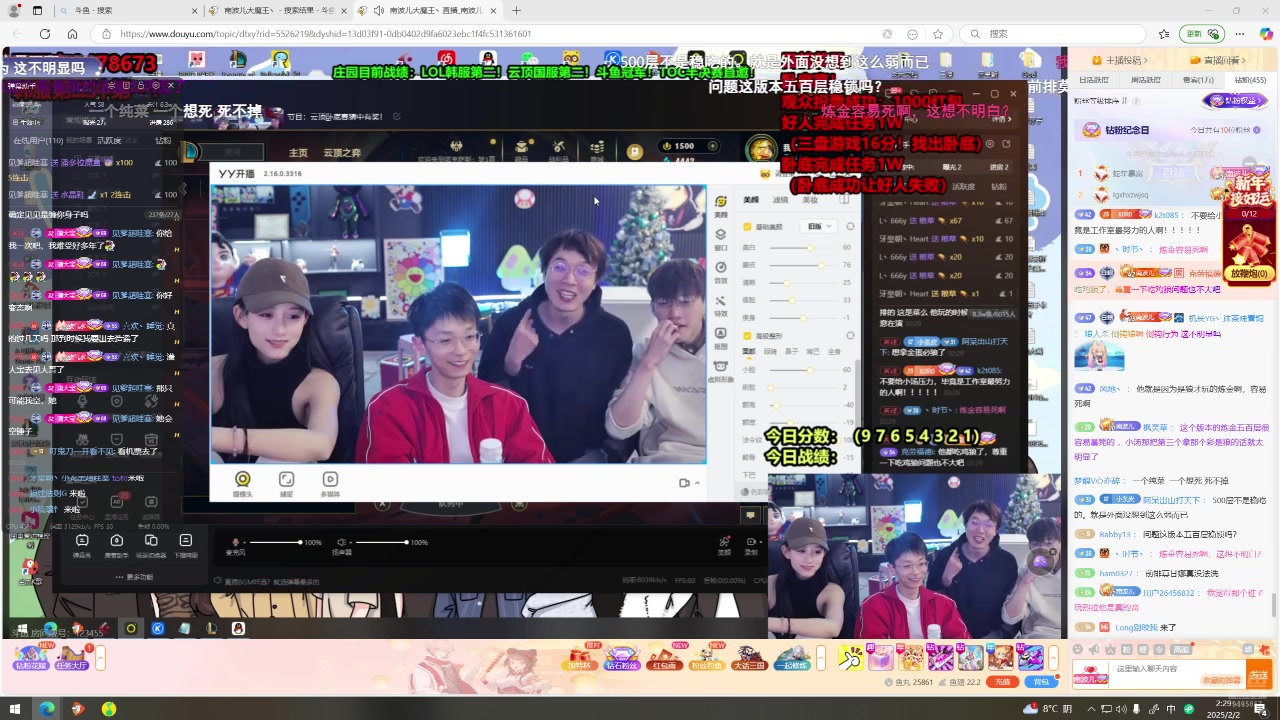Switch to the 美妆 makeup tab
This screenshot has width=1280, height=720.
[810, 200]
